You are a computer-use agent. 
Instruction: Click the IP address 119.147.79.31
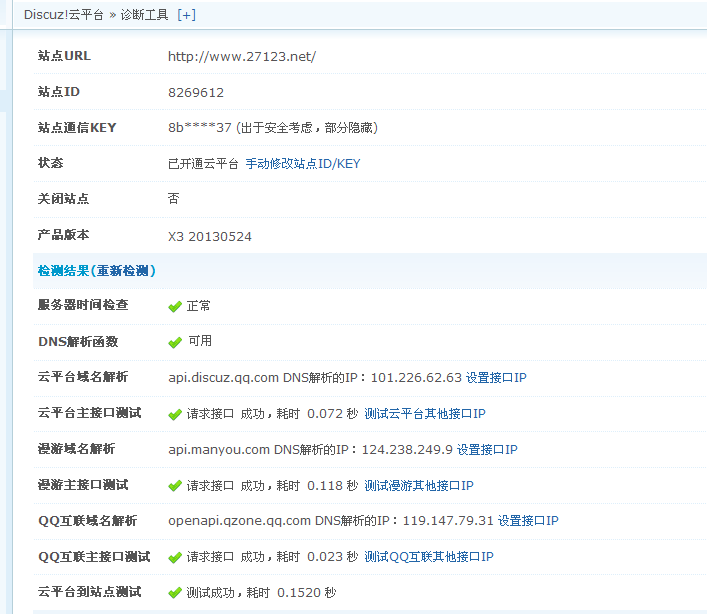(448, 521)
